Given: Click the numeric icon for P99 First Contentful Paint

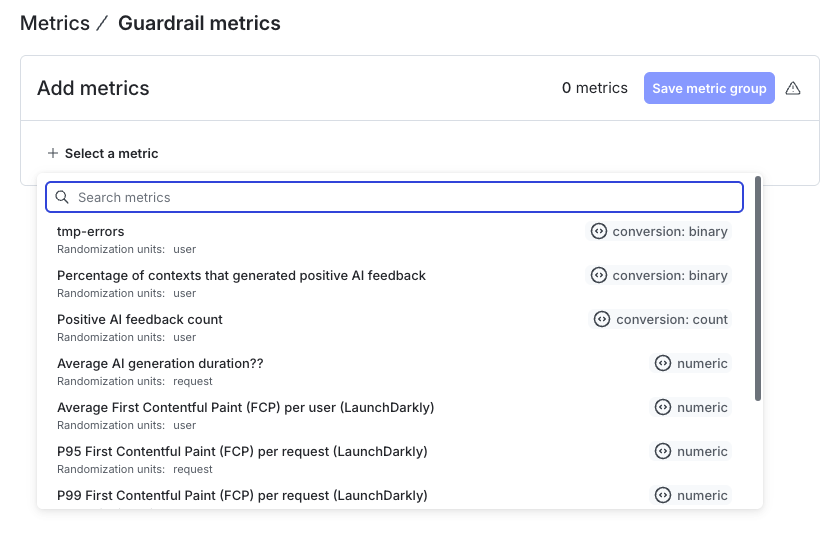Looking at the screenshot, I should pyautogui.click(x=662, y=495).
